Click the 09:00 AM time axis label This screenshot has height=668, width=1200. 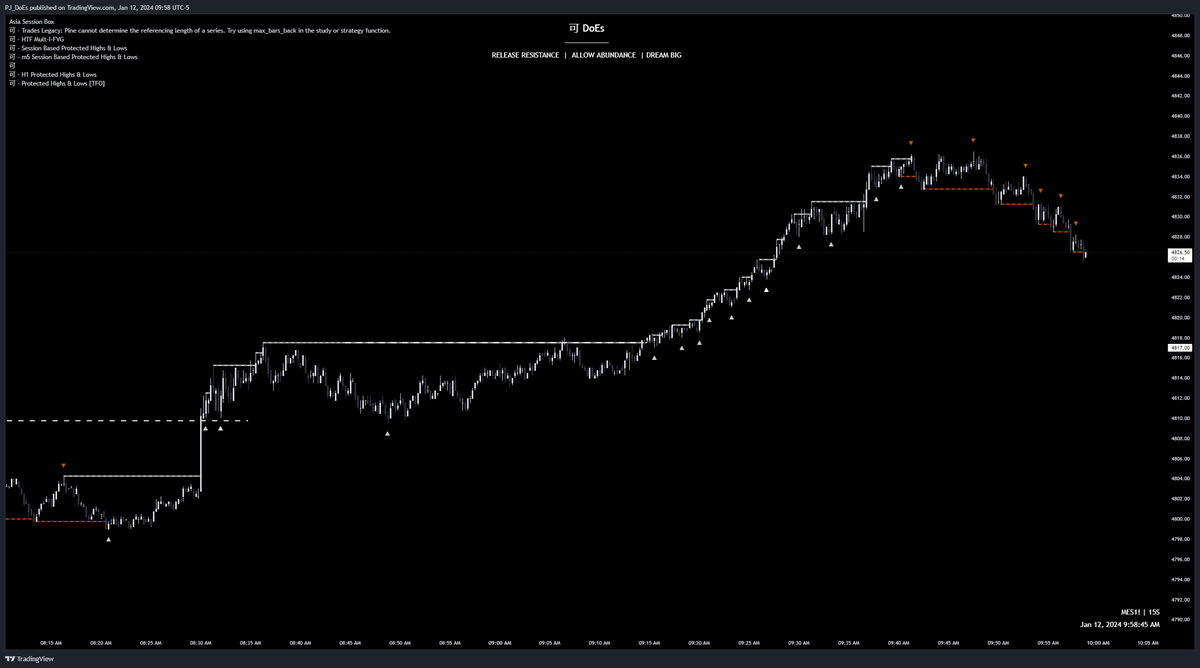(499, 644)
